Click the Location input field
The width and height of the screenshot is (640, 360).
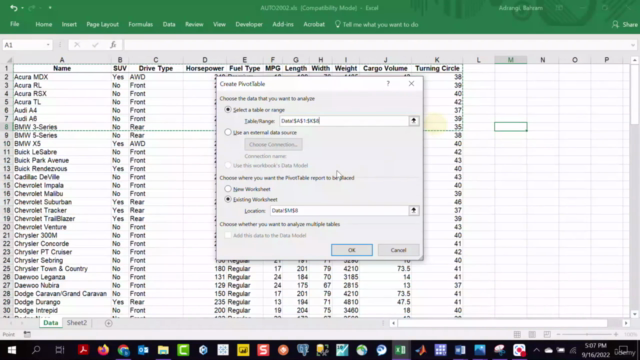[x=339, y=211]
